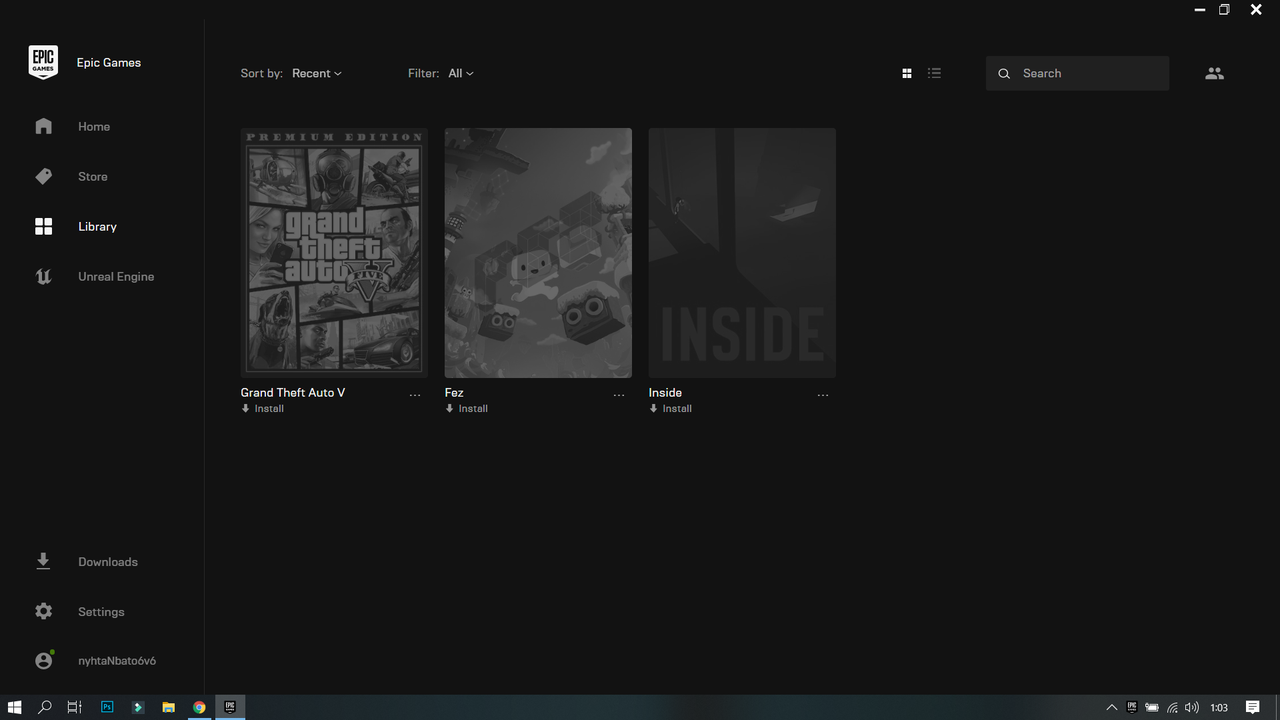
Task: Open Task View on the taskbar
Action: click(x=74, y=707)
